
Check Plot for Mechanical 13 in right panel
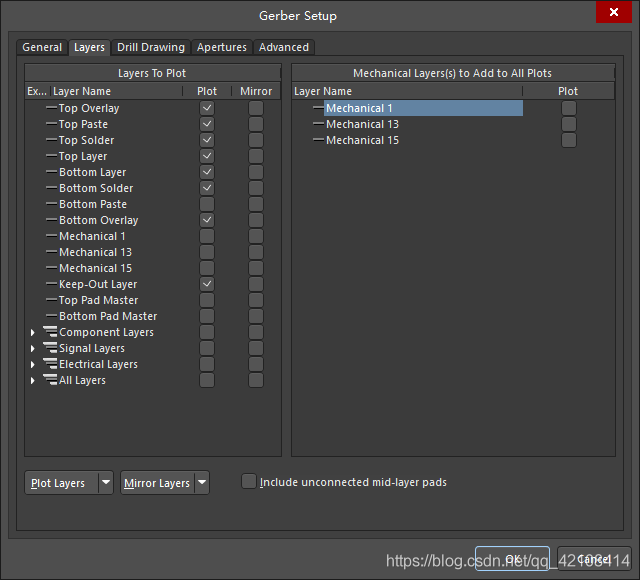[569, 124]
